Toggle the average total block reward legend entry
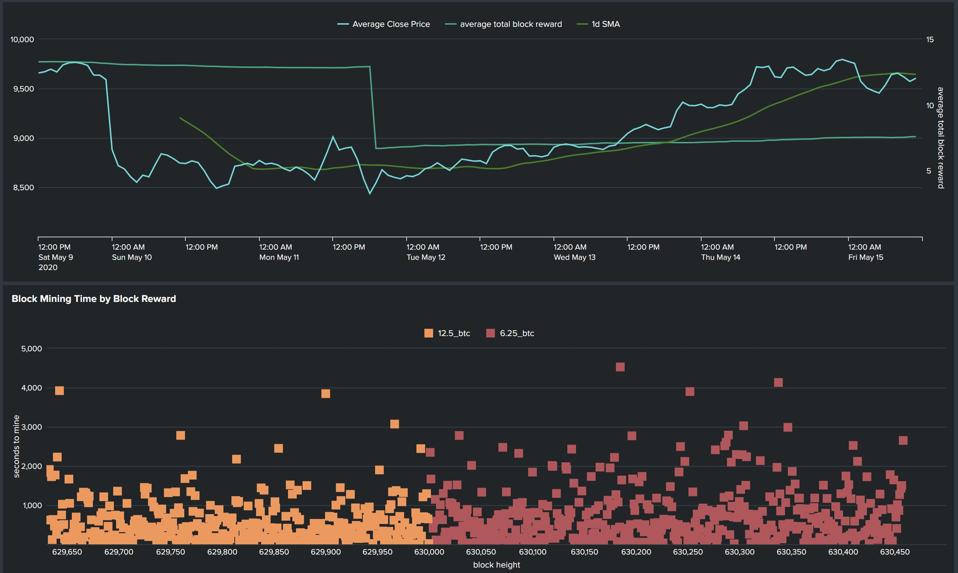958x573 pixels. pyautogui.click(x=503, y=24)
